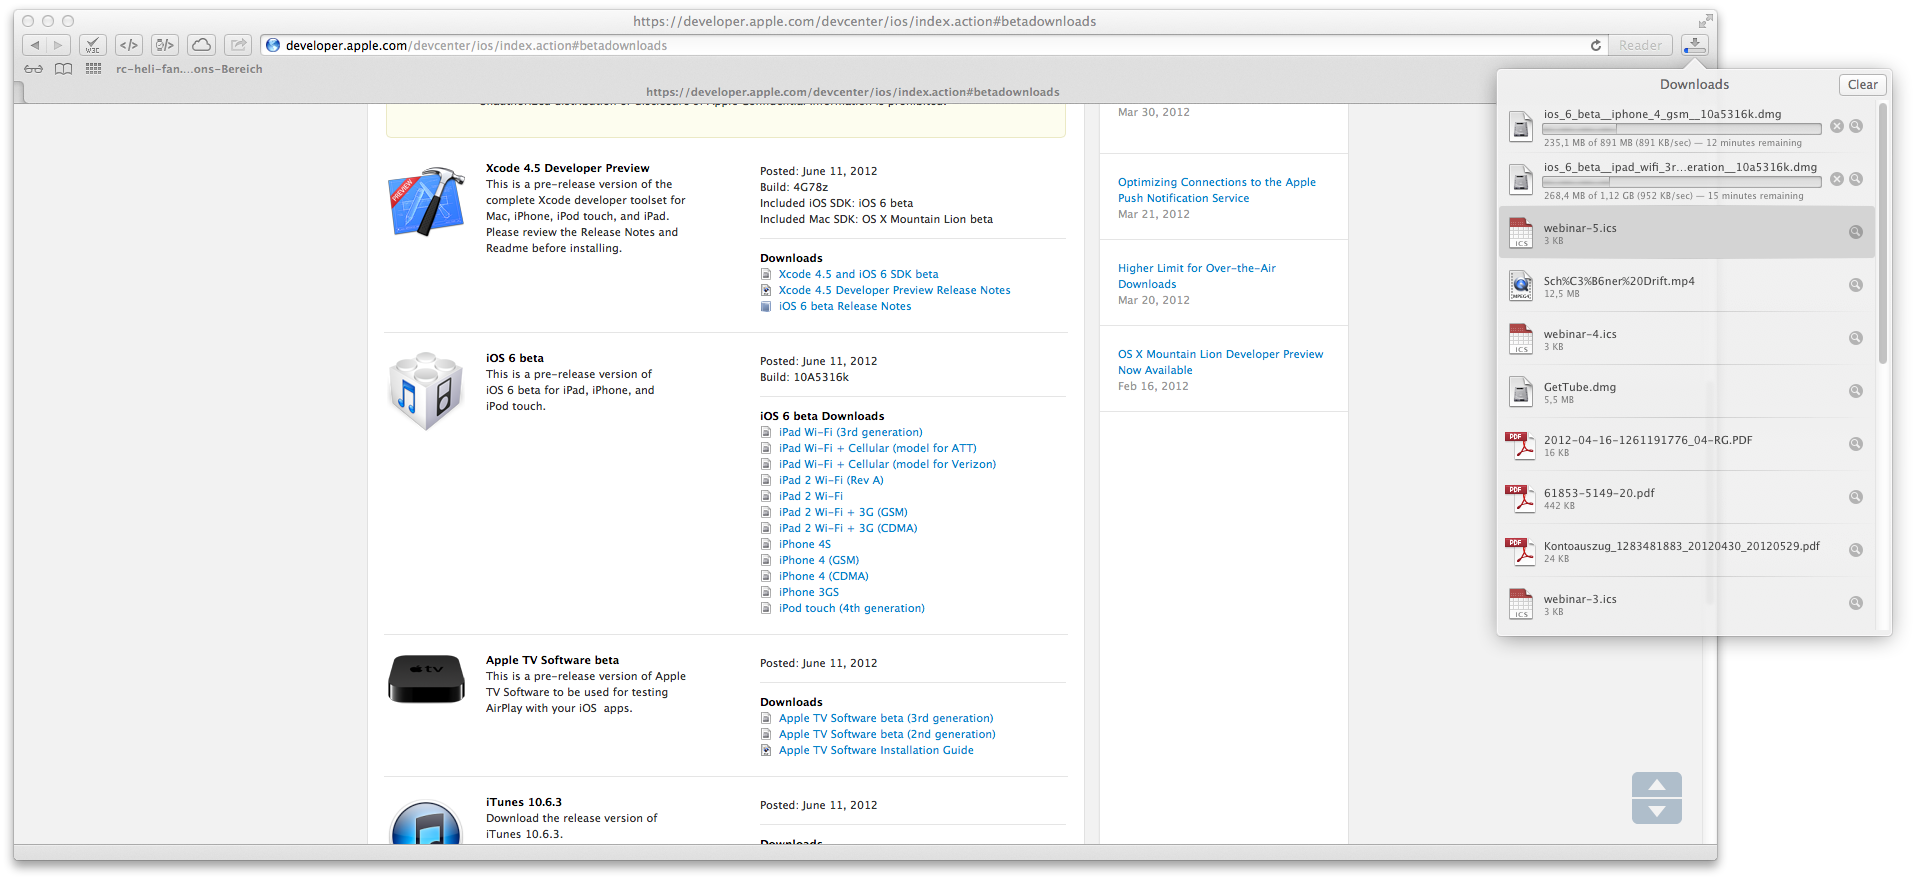This screenshot has width=1929, height=880.
Task: Show the Drift.mp4 file in Finder
Action: [x=1856, y=285]
